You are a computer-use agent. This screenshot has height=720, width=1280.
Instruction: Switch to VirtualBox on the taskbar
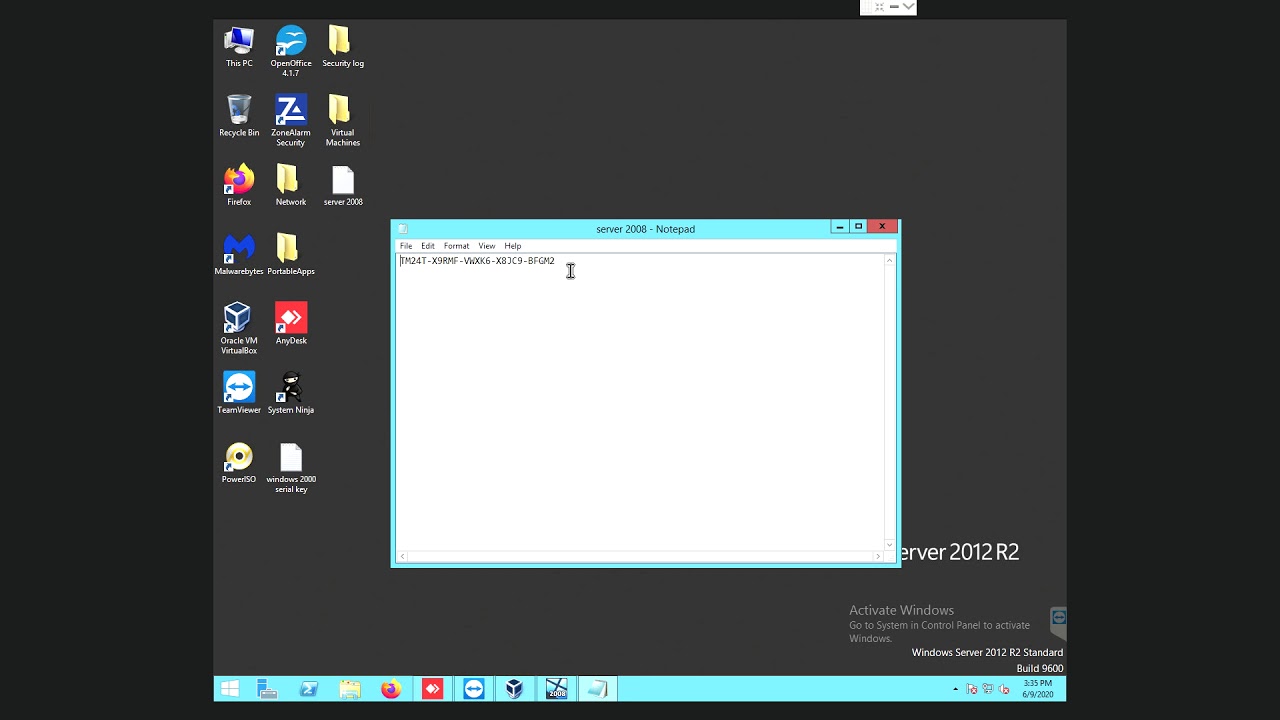514,689
